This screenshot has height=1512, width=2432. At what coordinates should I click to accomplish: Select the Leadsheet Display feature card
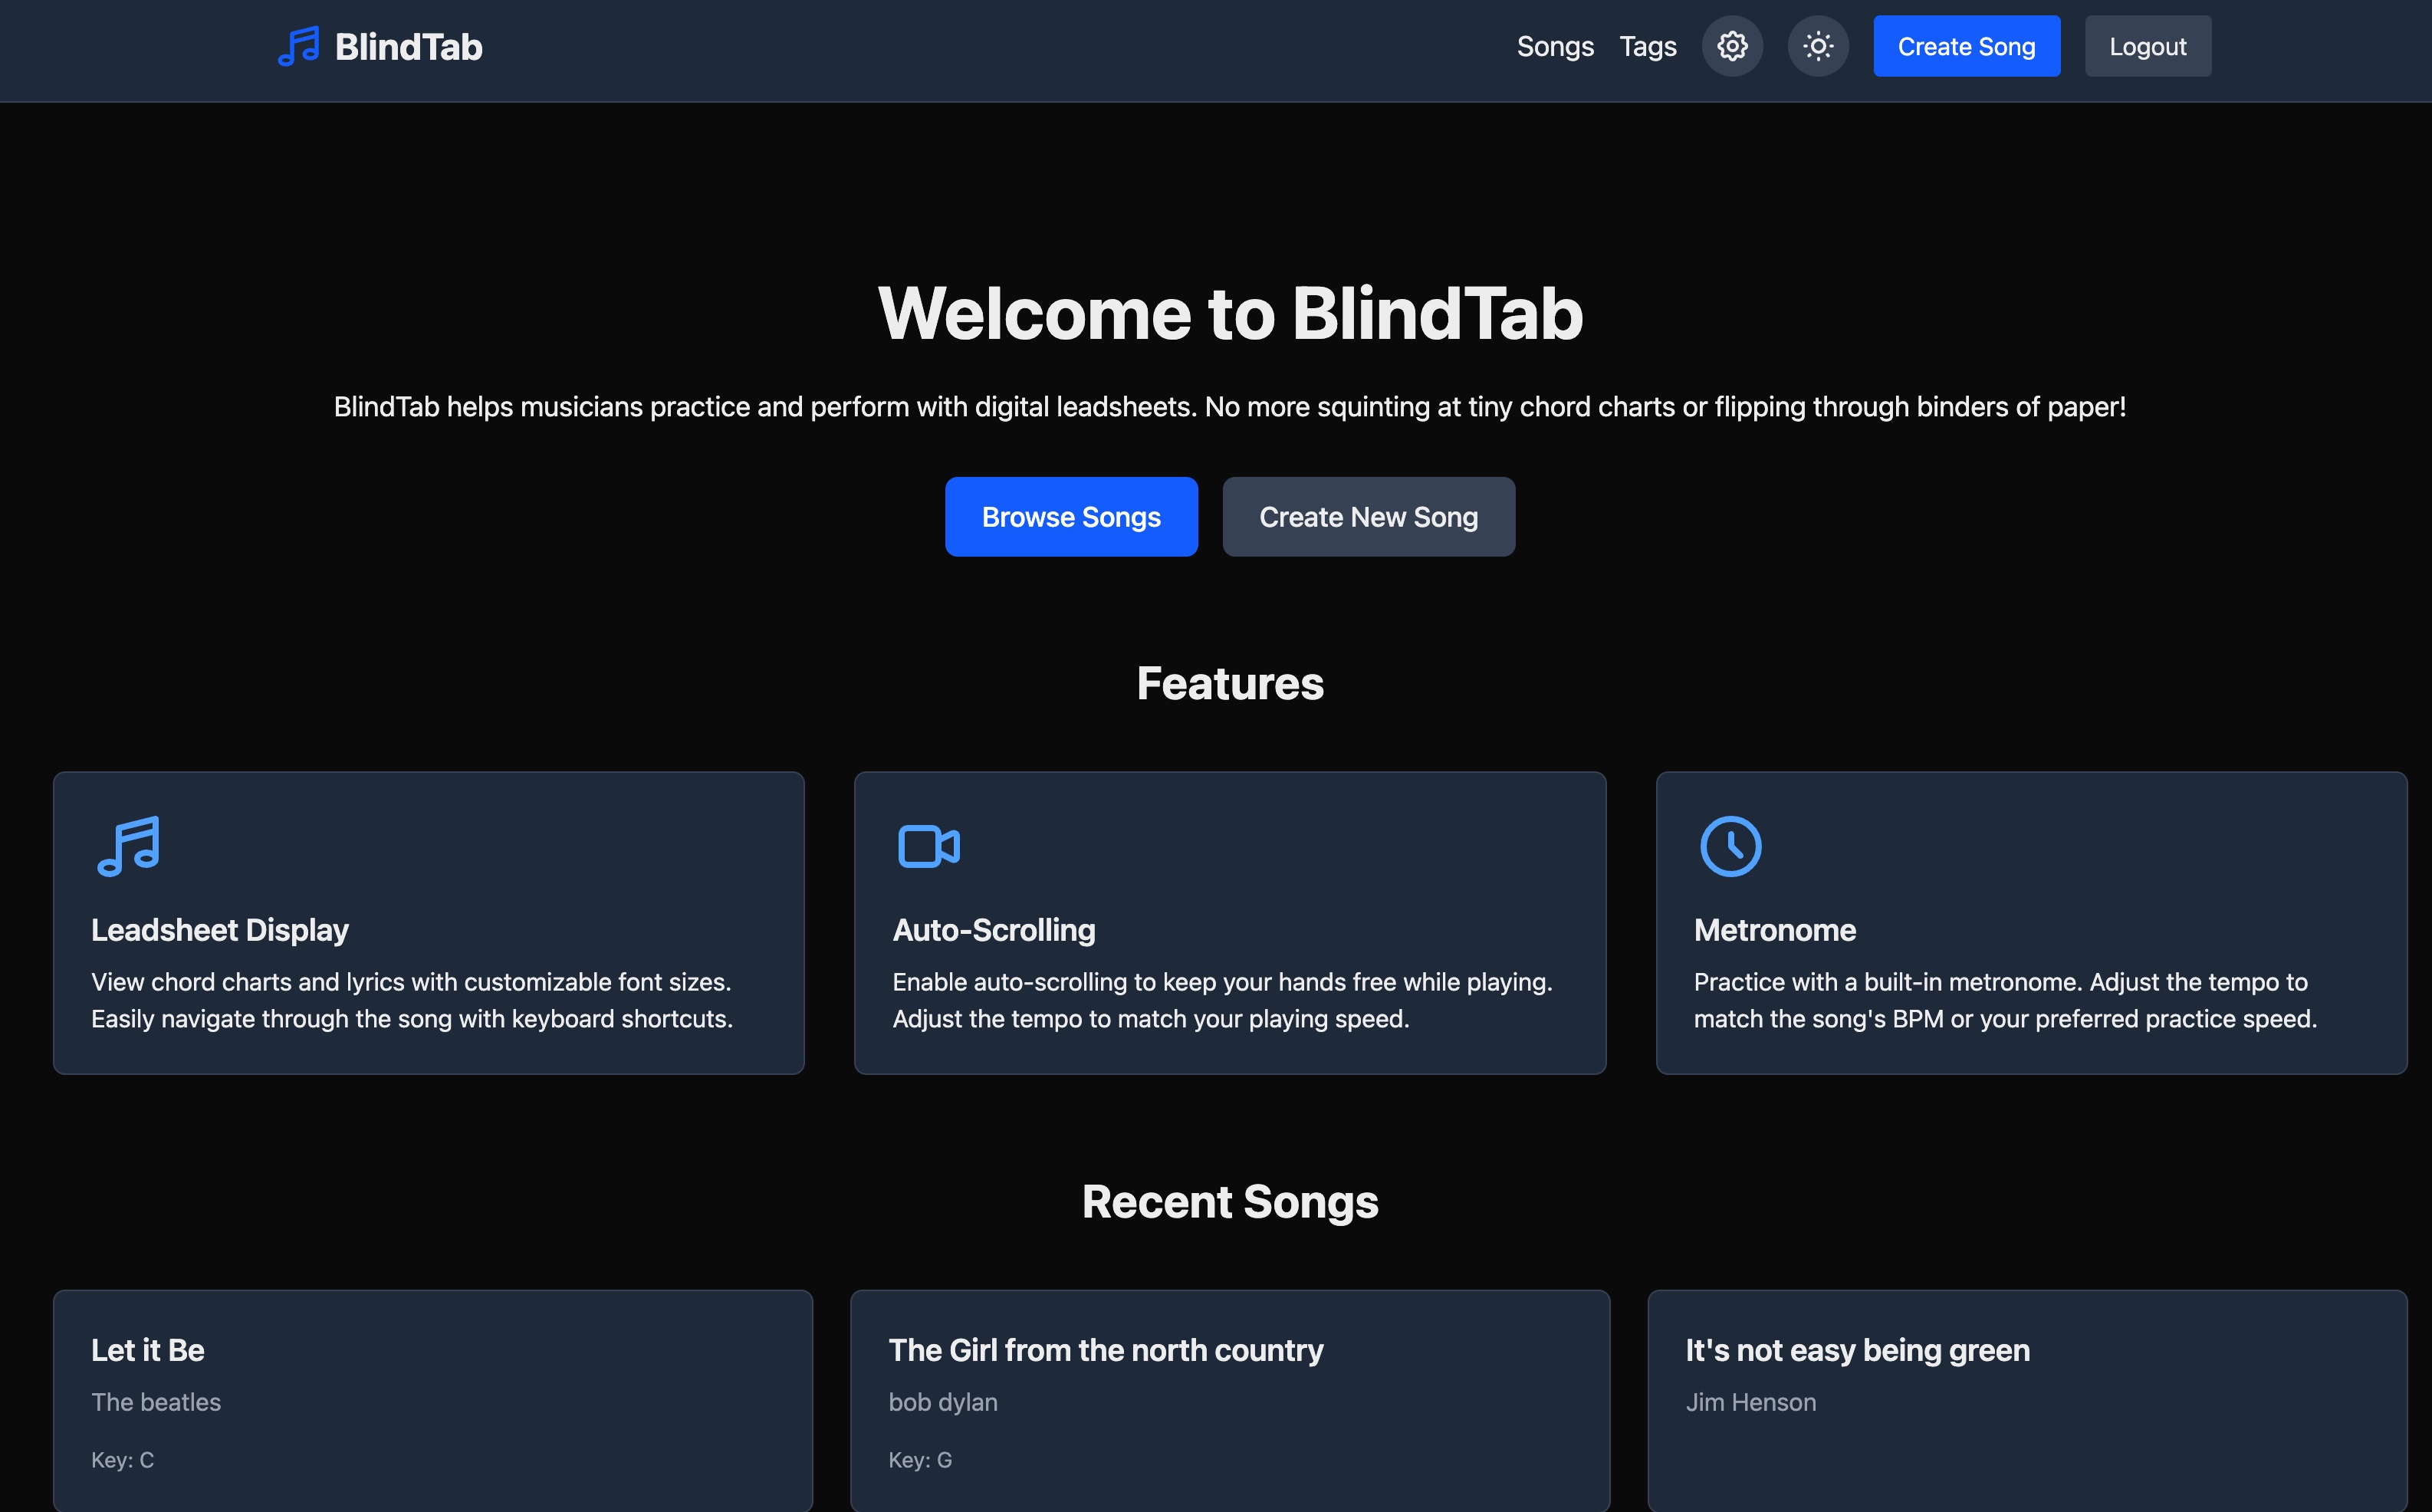[429, 923]
